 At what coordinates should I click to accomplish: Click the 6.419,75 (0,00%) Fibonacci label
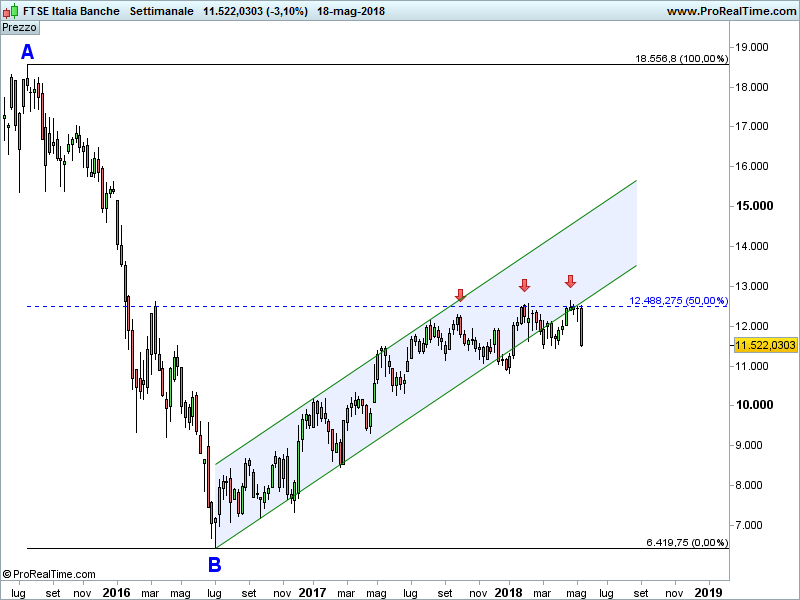point(687,542)
